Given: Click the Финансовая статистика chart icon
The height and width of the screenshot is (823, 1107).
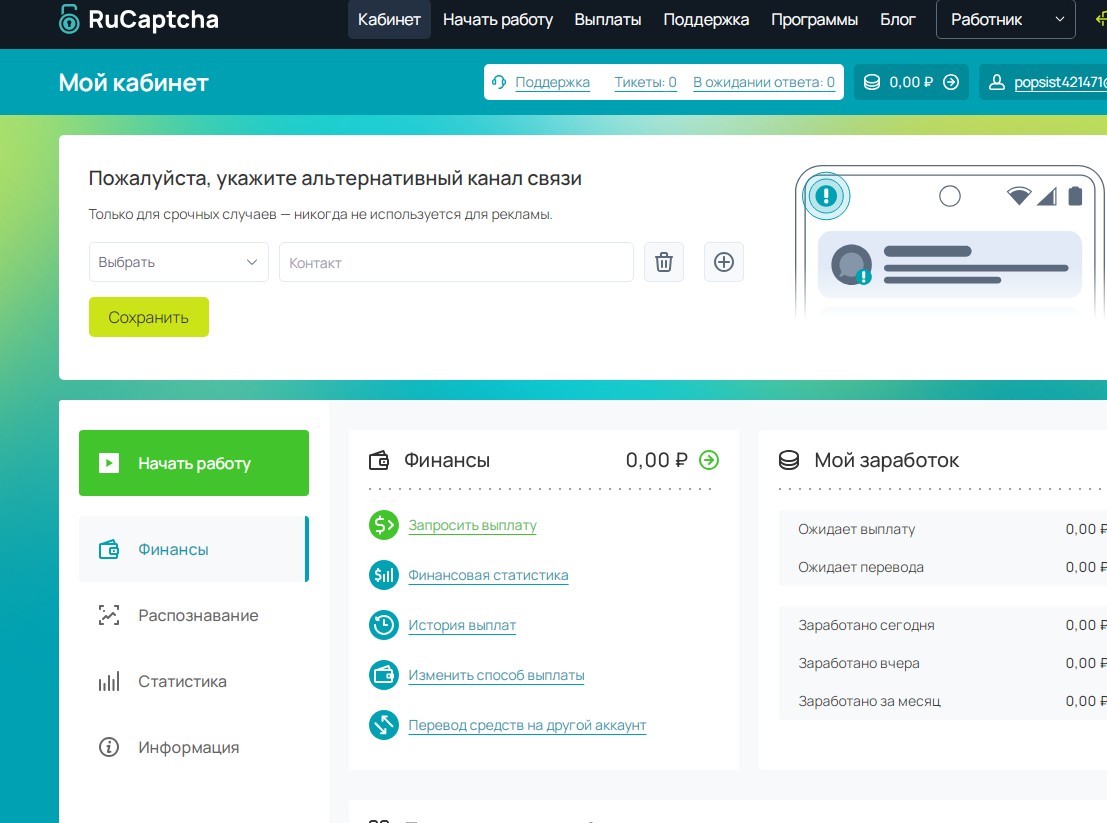Looking at the screenshot, I should [384, 575].
